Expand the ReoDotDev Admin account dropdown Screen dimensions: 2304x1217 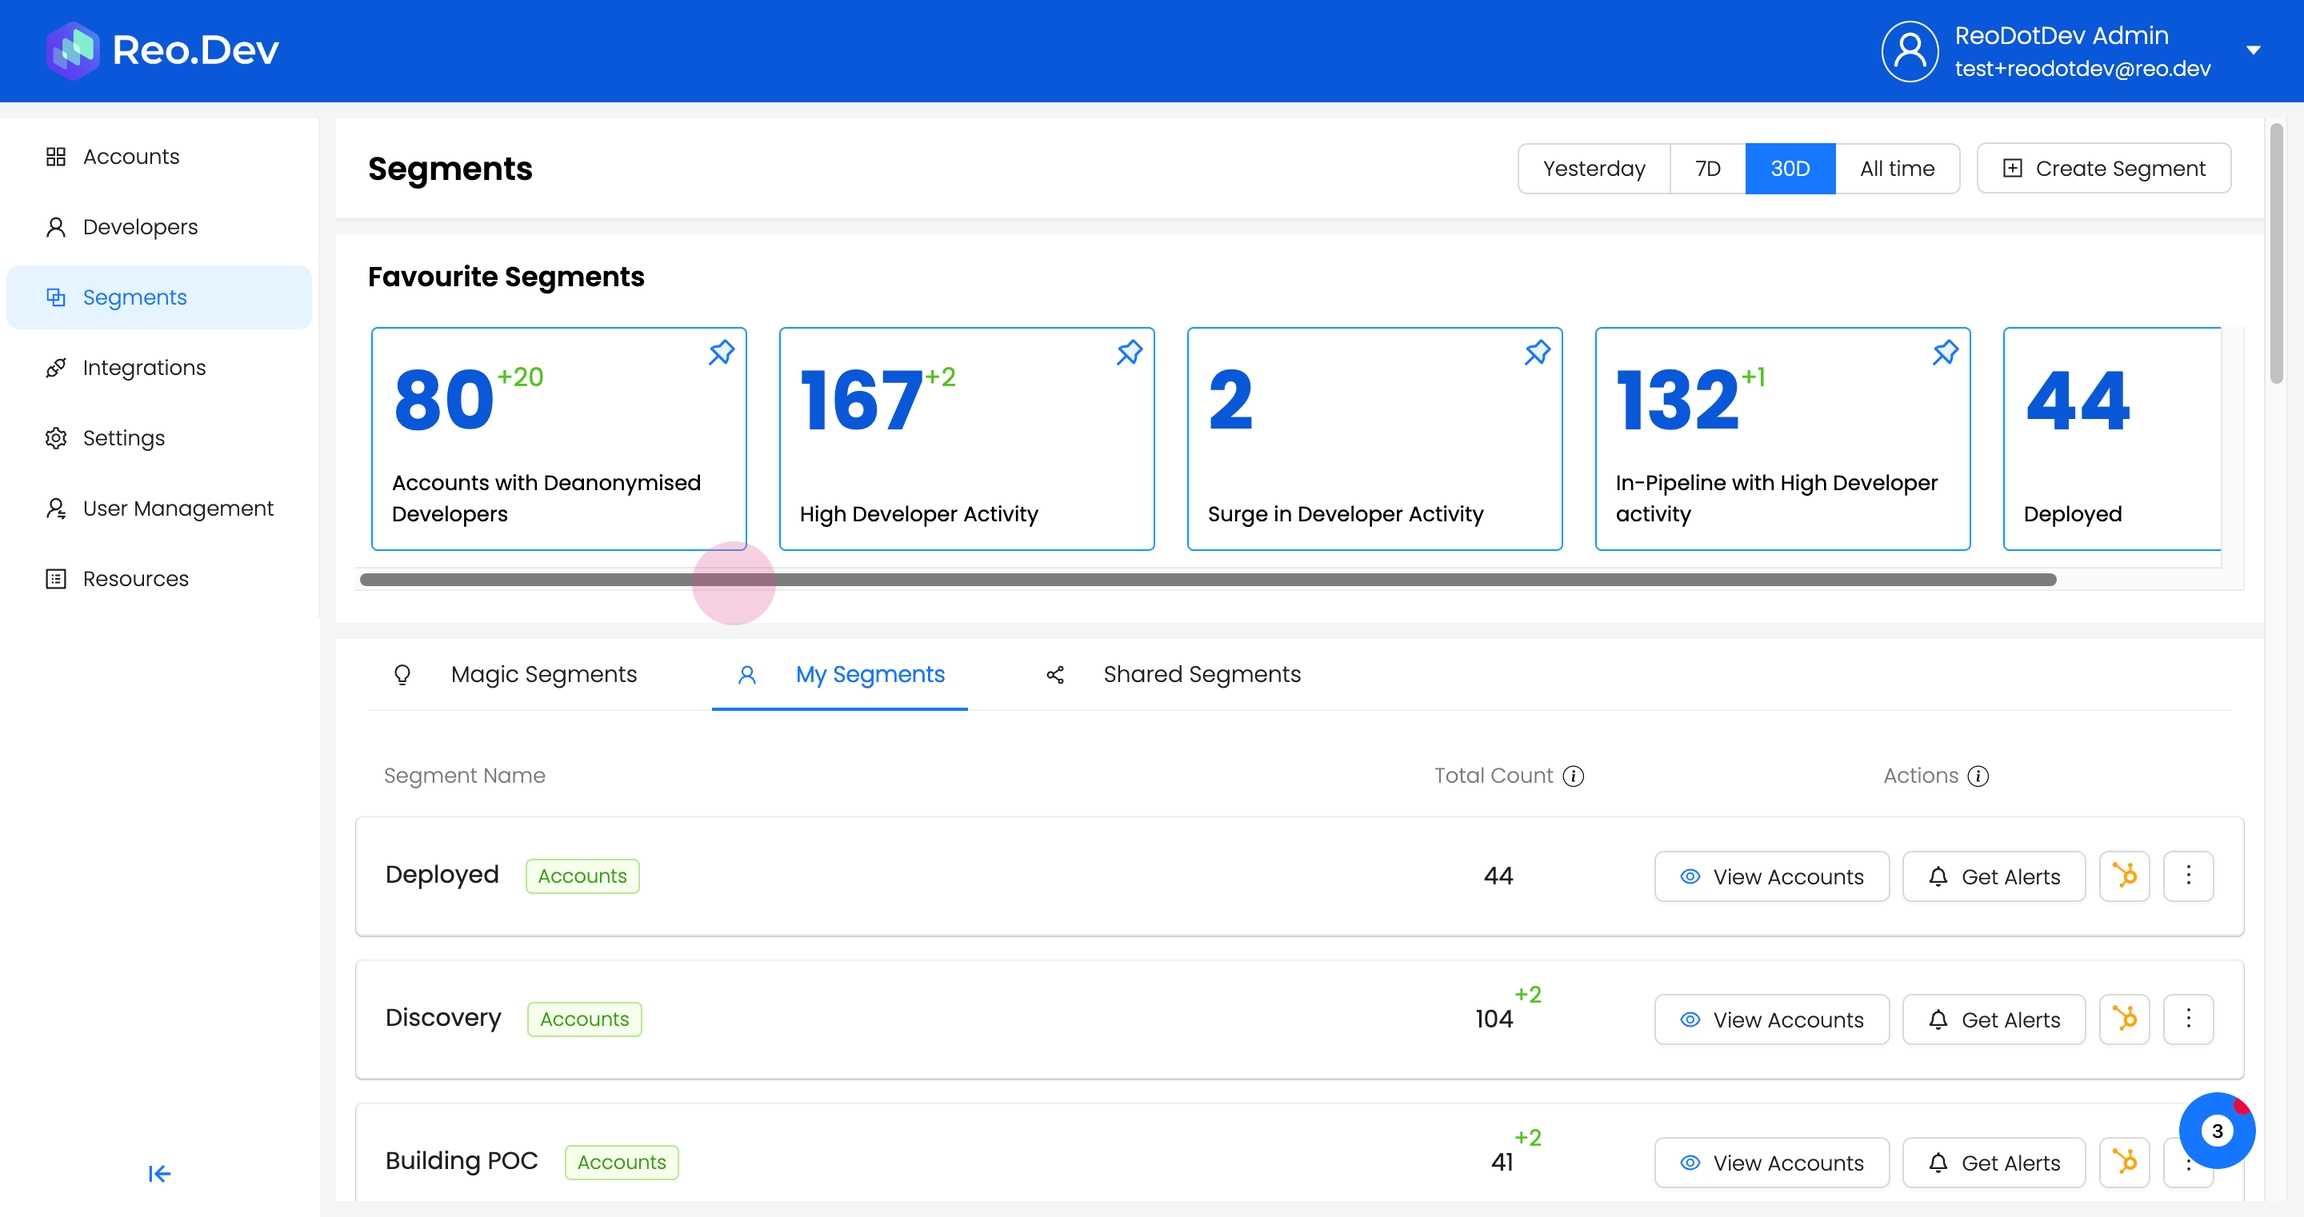click(x=2253, y=50)
